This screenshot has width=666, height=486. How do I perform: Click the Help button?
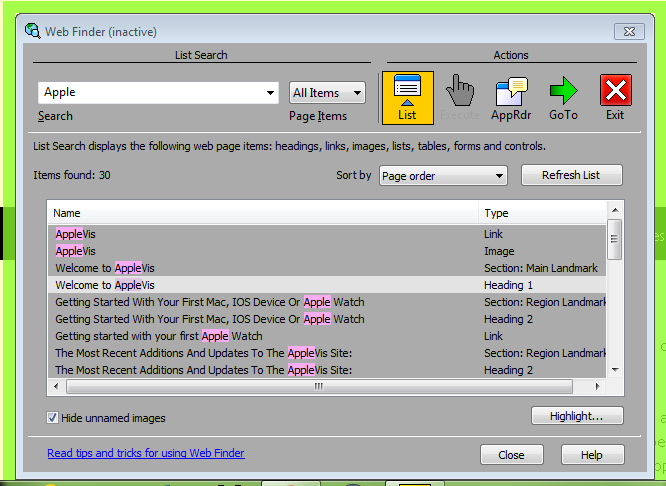tap(592, 455)
